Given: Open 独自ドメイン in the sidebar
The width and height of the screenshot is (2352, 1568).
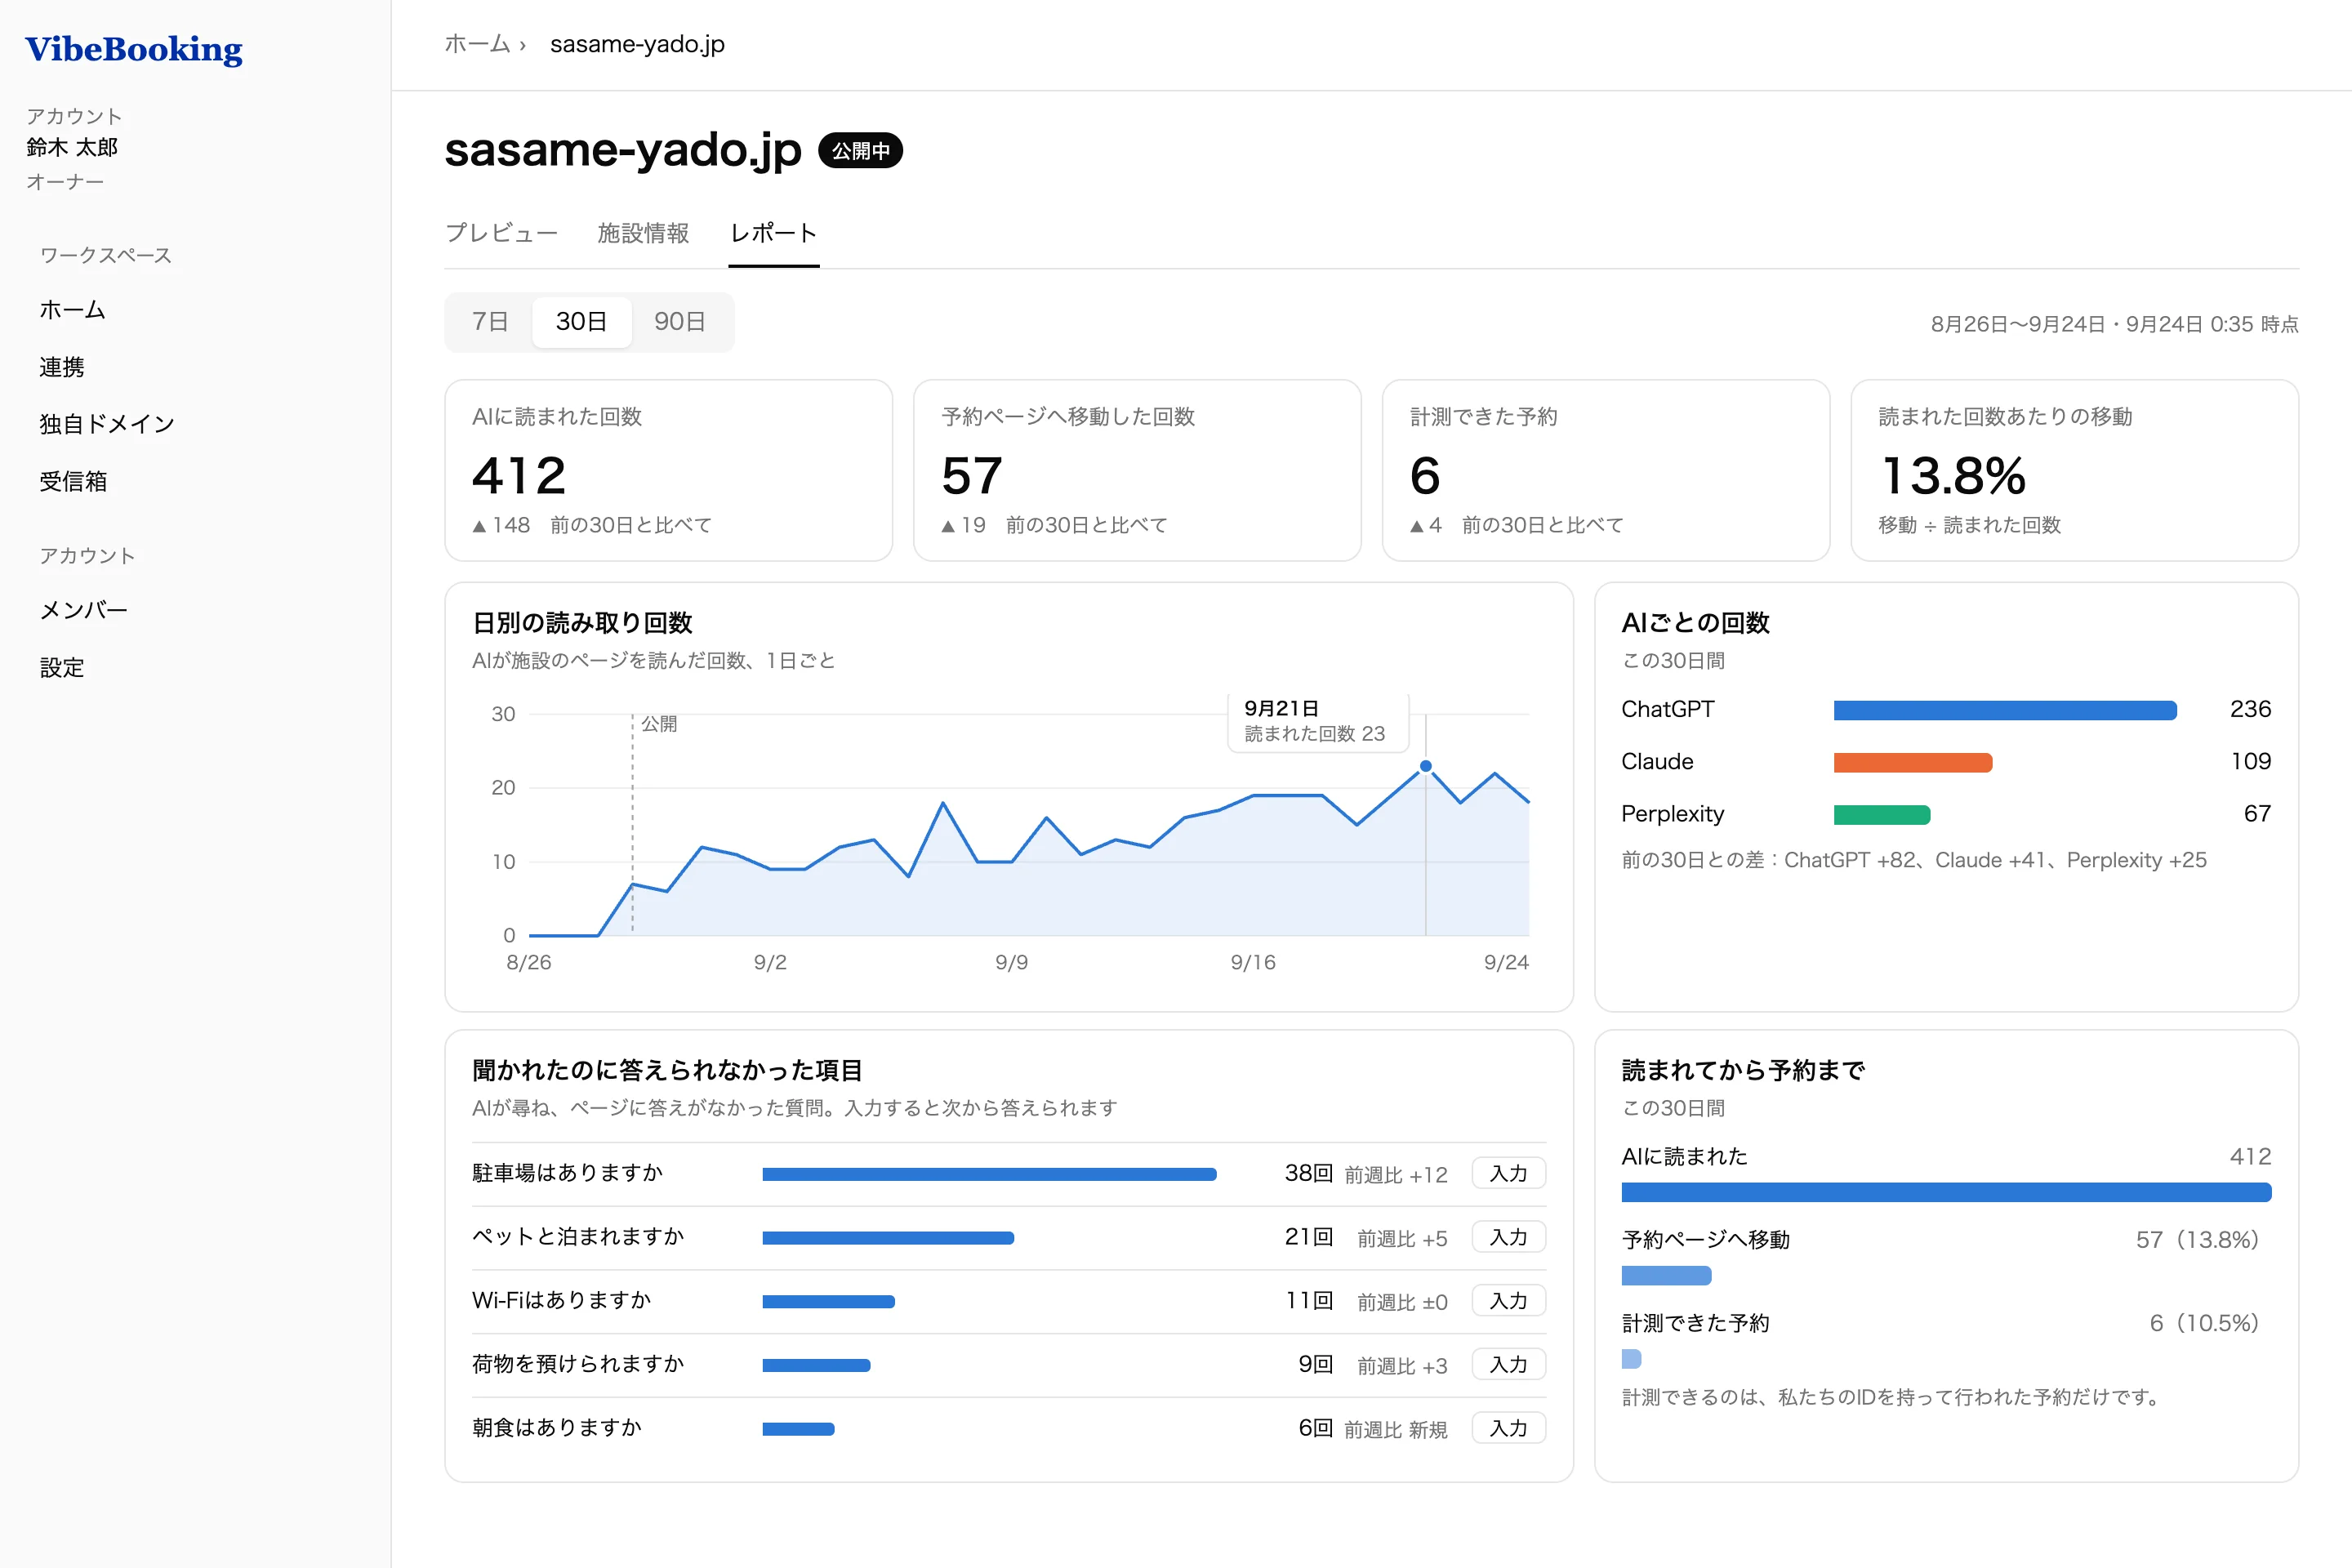Looking at the screenshot, I should coord(107,424).
